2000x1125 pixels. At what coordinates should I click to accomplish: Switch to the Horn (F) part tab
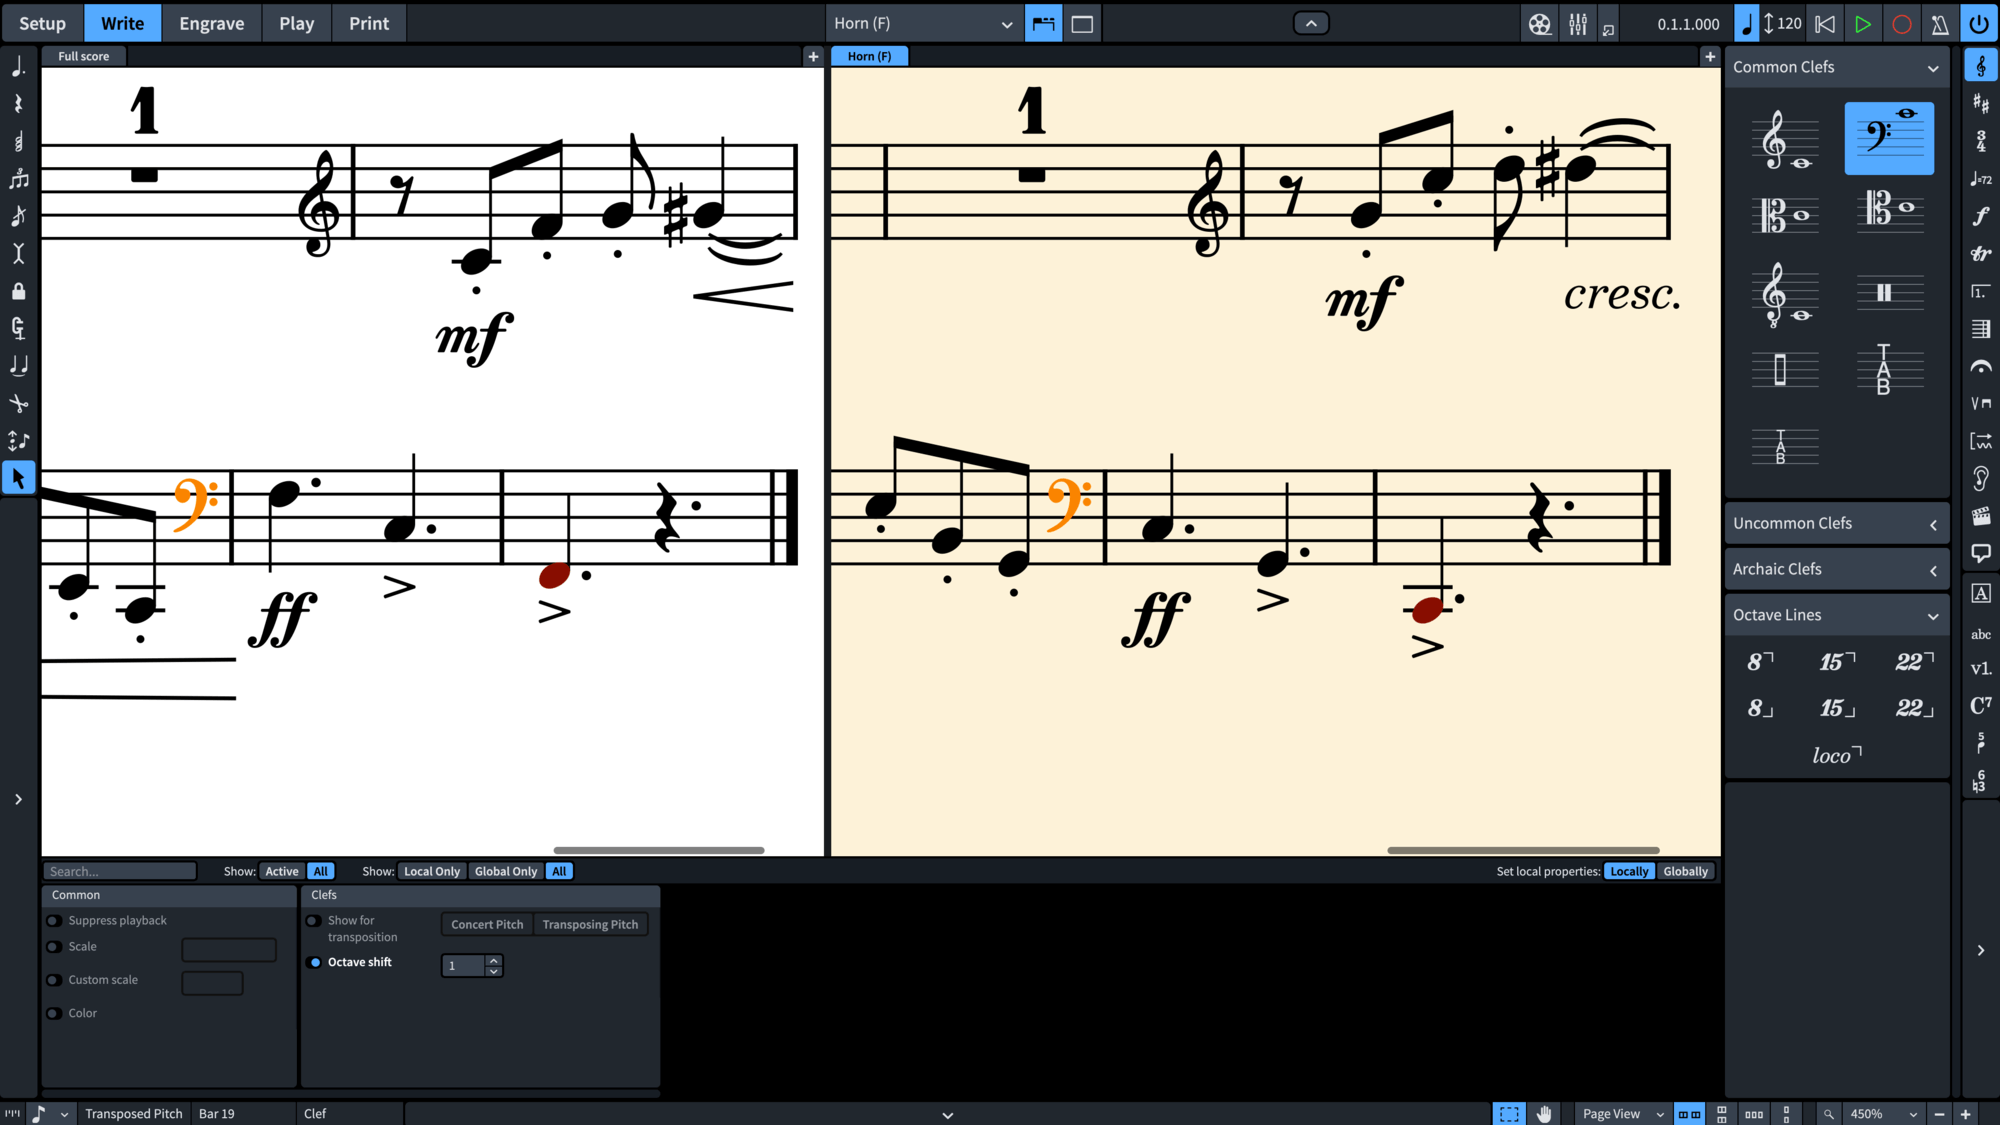(868, 56)
